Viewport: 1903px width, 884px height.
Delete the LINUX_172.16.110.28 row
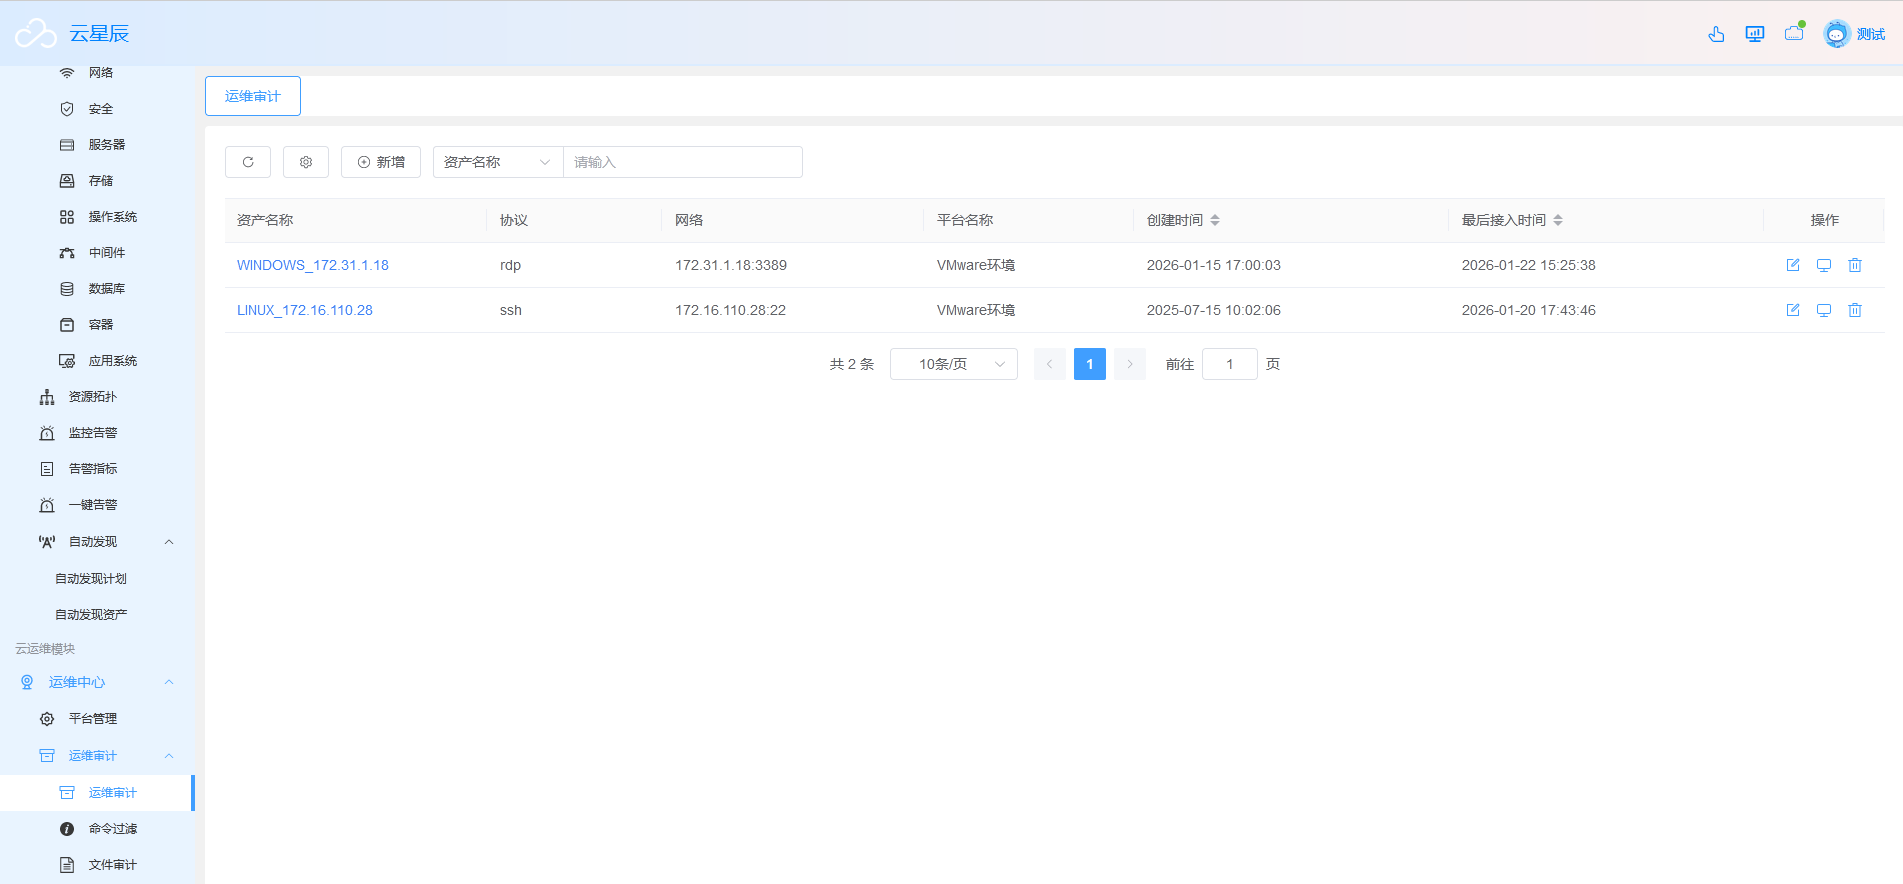[1855, 310]
